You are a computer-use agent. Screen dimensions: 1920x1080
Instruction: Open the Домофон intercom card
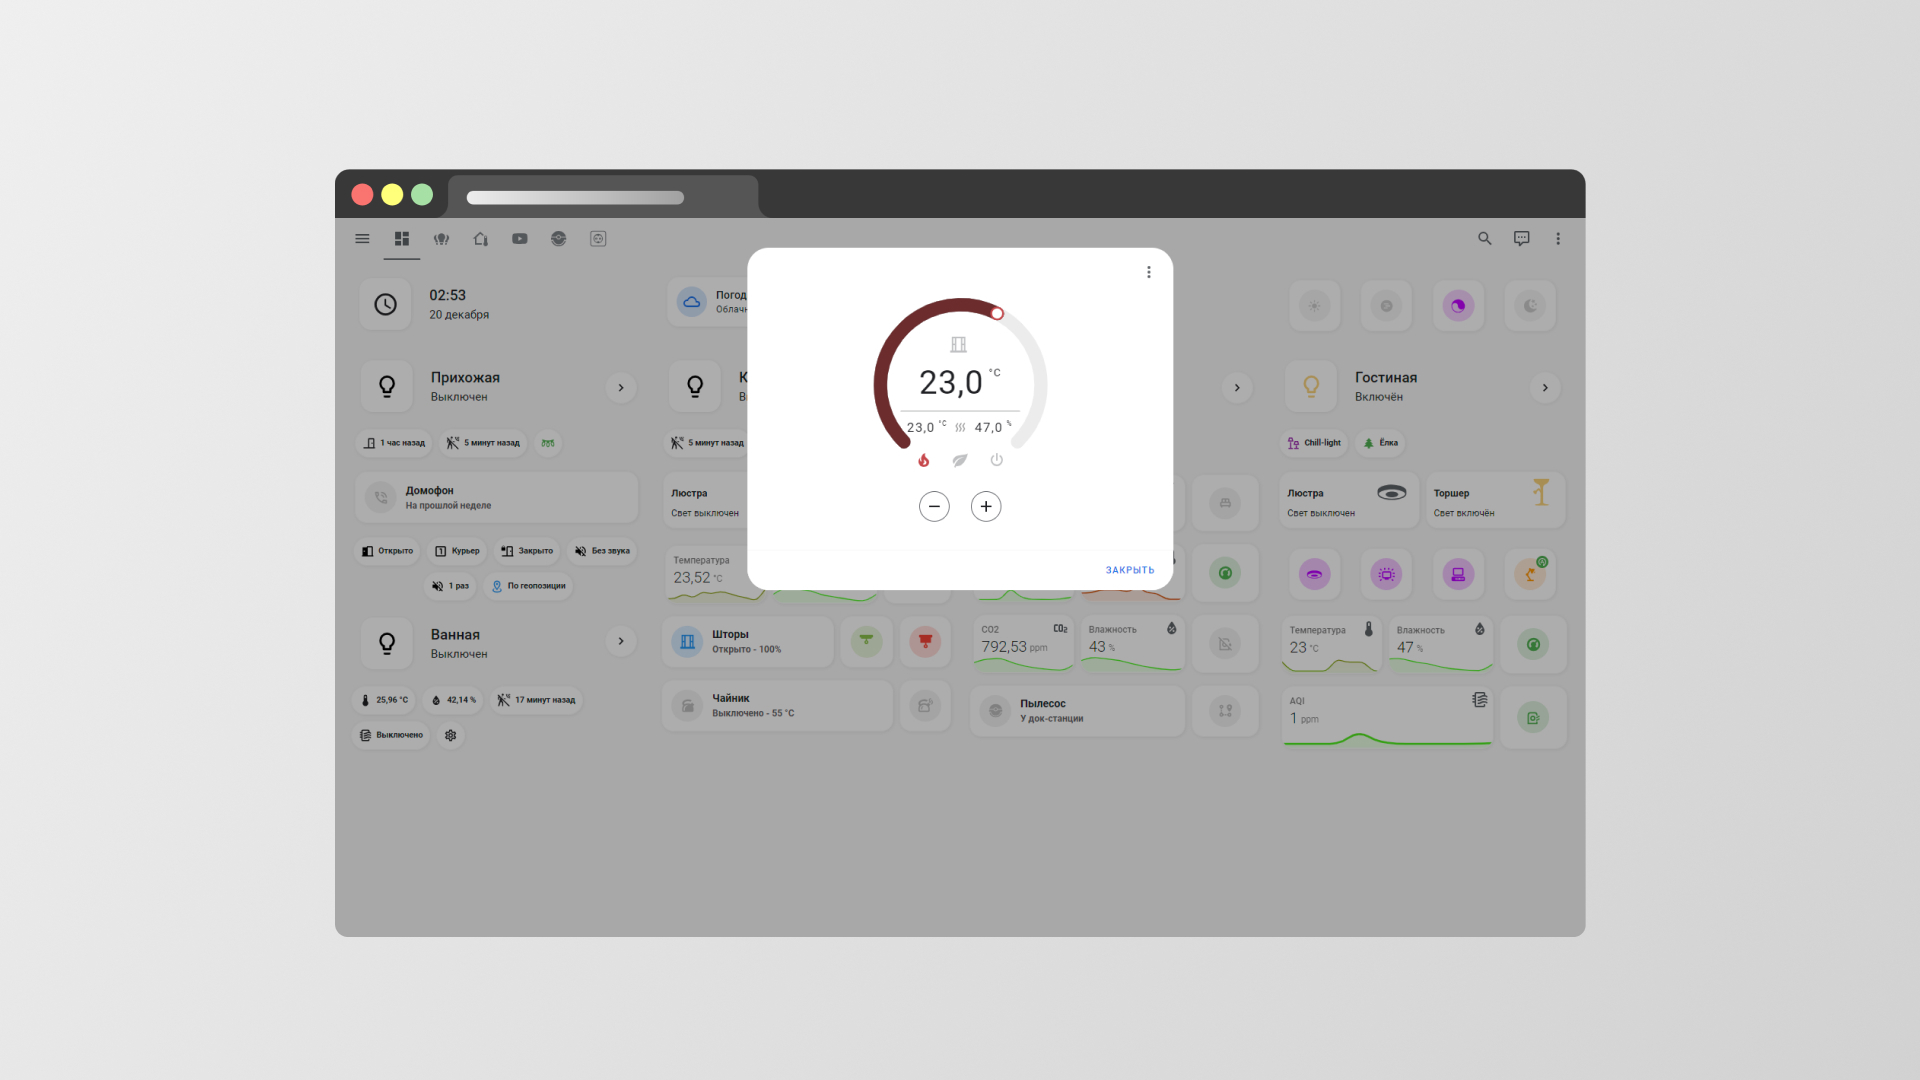497,498
